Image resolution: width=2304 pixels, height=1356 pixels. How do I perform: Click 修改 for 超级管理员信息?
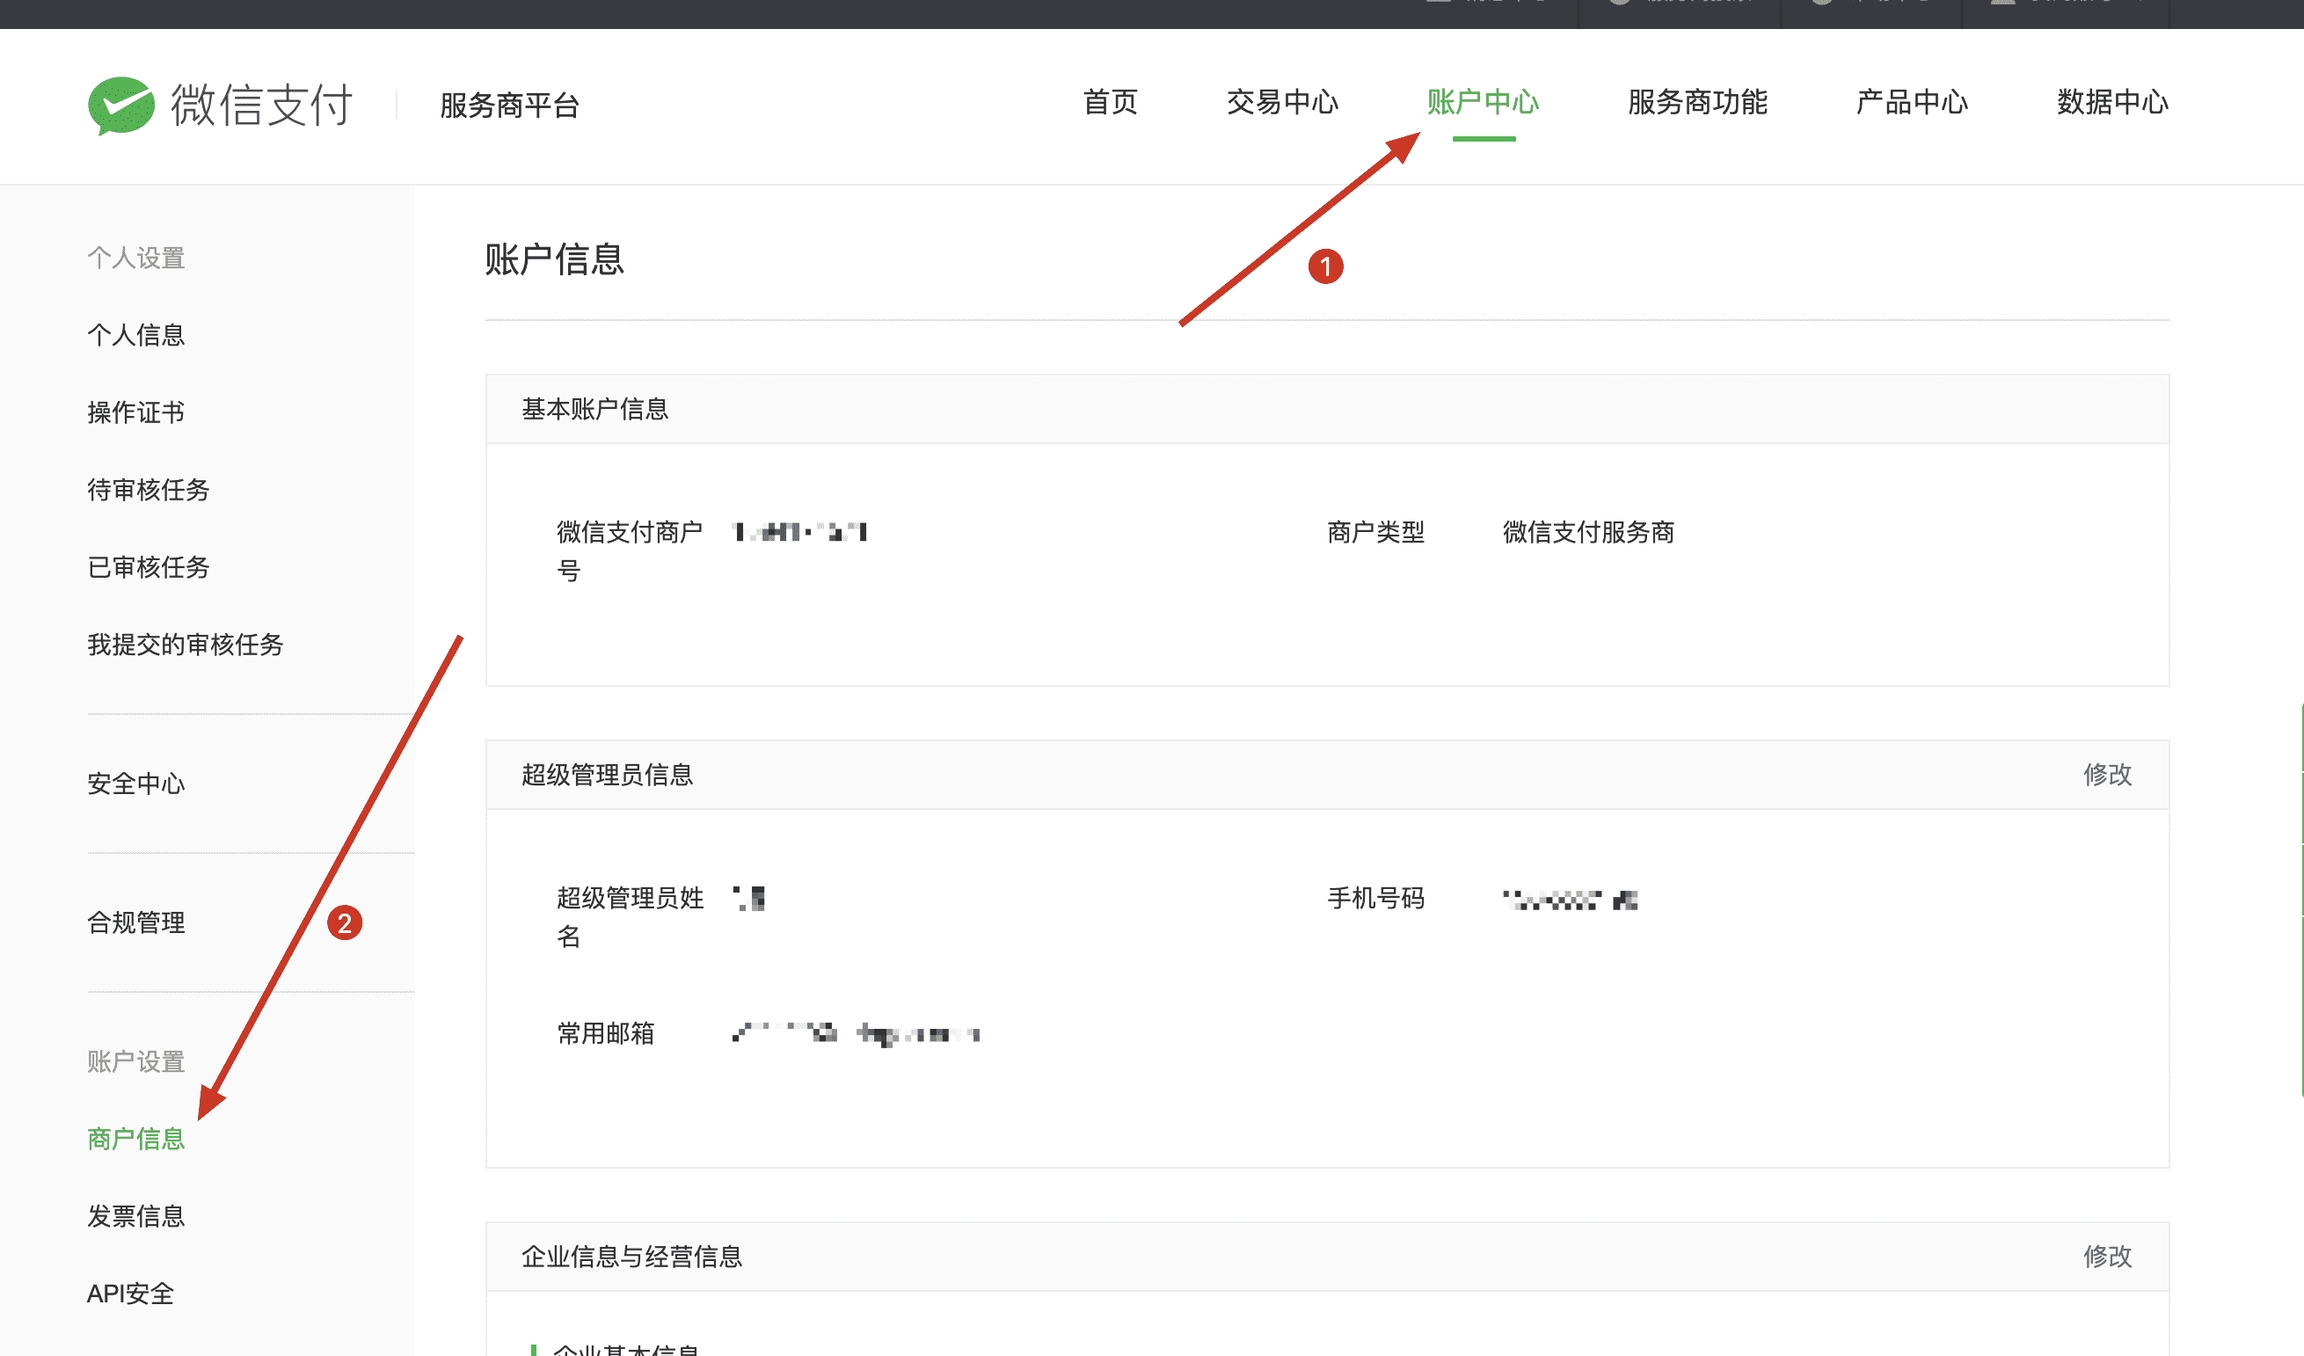coord(2107,775)
